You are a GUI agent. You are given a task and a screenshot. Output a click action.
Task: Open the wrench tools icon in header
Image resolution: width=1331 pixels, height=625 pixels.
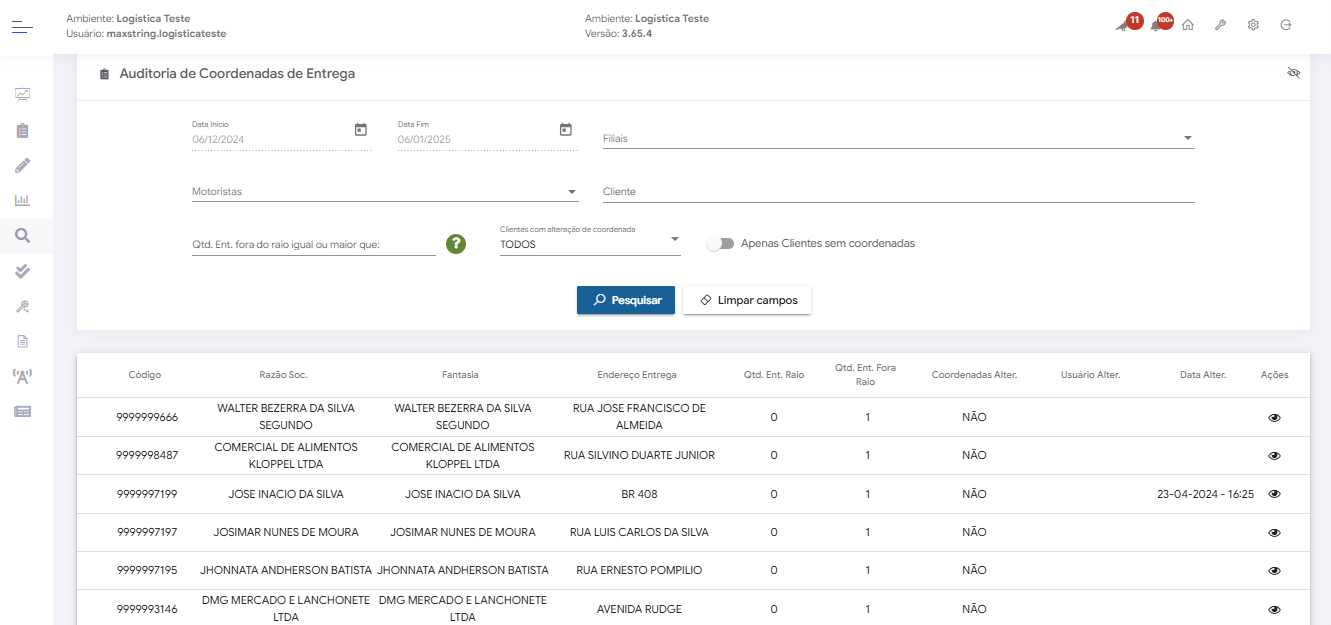(x=1220, y=25)
